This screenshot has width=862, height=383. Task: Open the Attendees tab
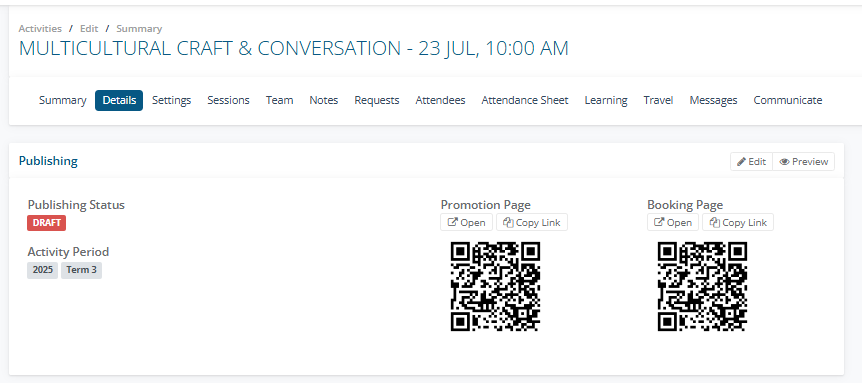(x=440, y=101)
